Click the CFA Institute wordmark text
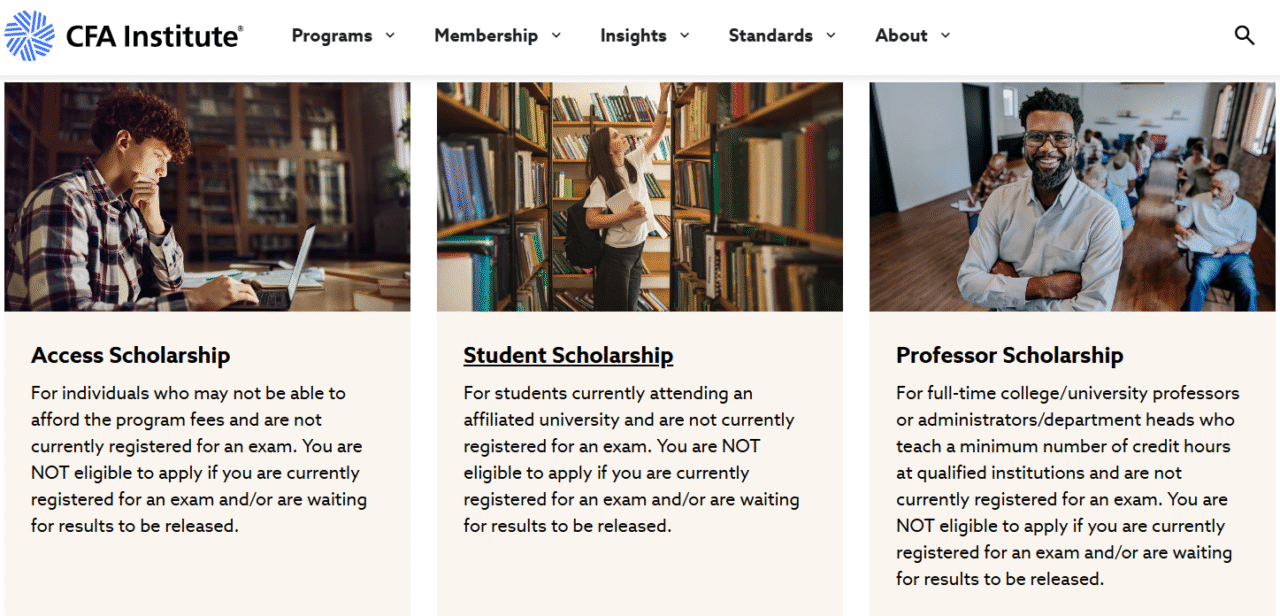This screenshot has height=616, width=1280. (154, 37)
